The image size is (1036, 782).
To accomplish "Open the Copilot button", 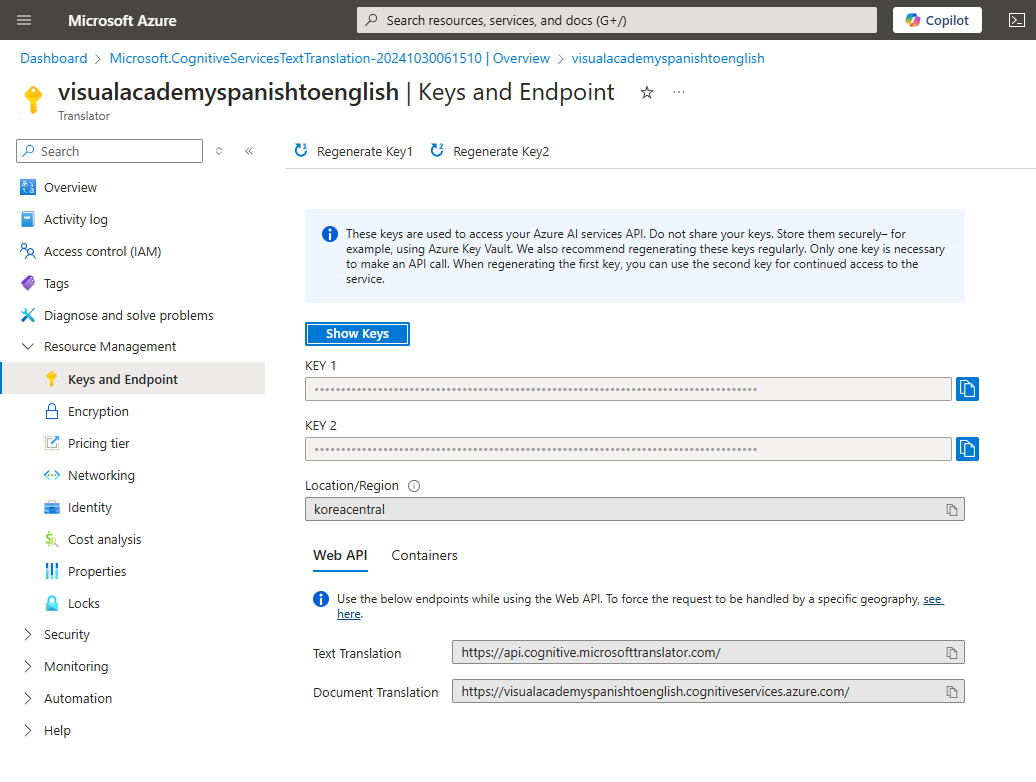I will point(937,20).
